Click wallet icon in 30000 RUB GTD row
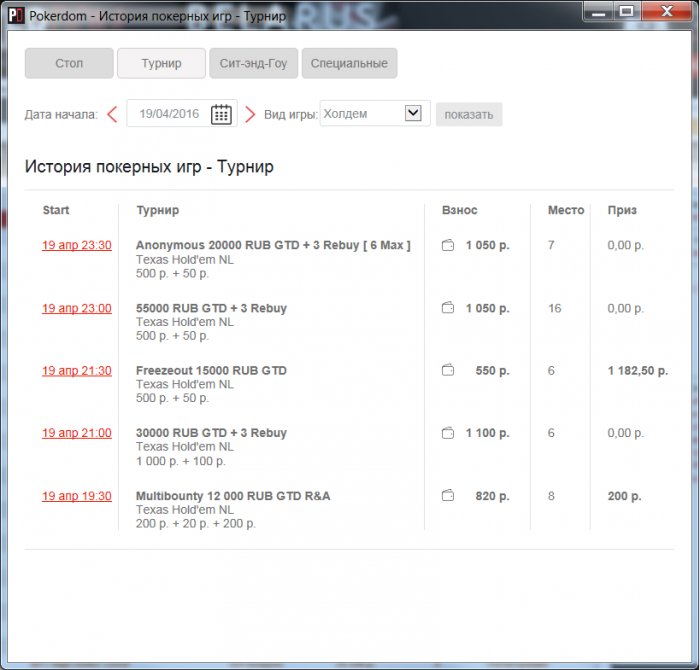 coord(448,433)
